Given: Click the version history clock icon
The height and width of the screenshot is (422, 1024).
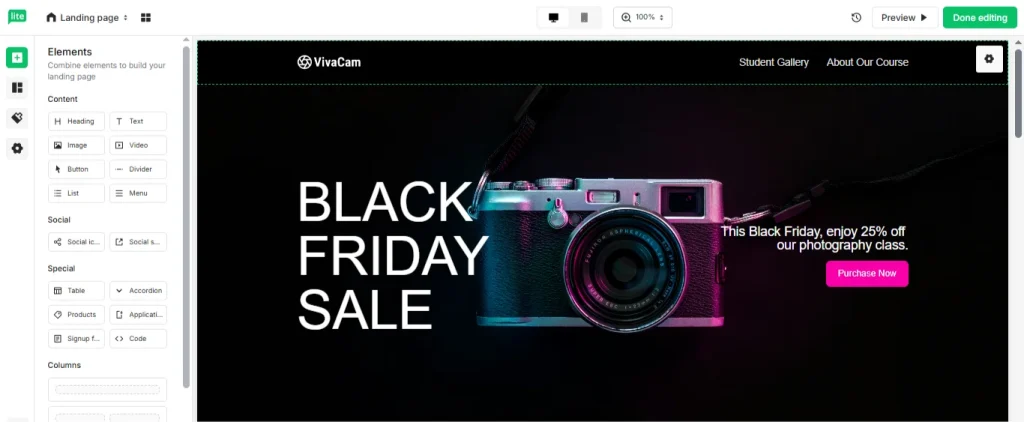Looking at the screenshot, I should pyautogui.click(x=856, y=18).
